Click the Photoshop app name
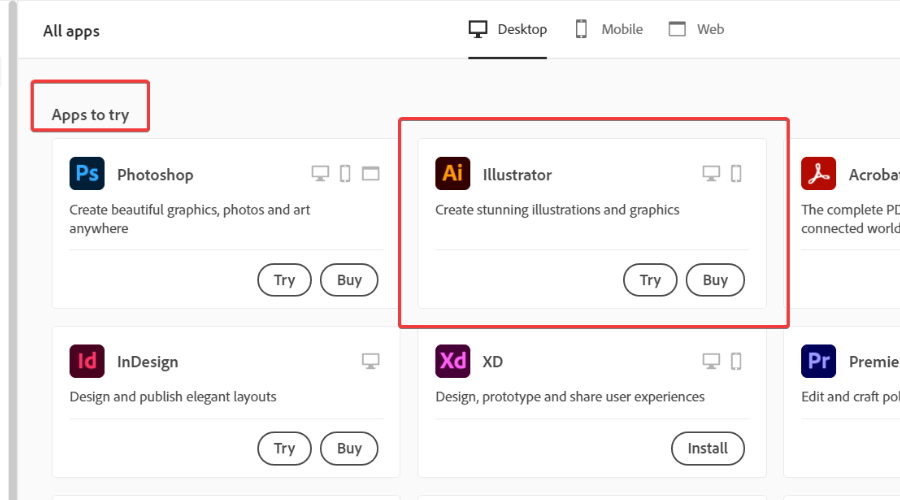The image size is (900, 500). pos(155,175)
